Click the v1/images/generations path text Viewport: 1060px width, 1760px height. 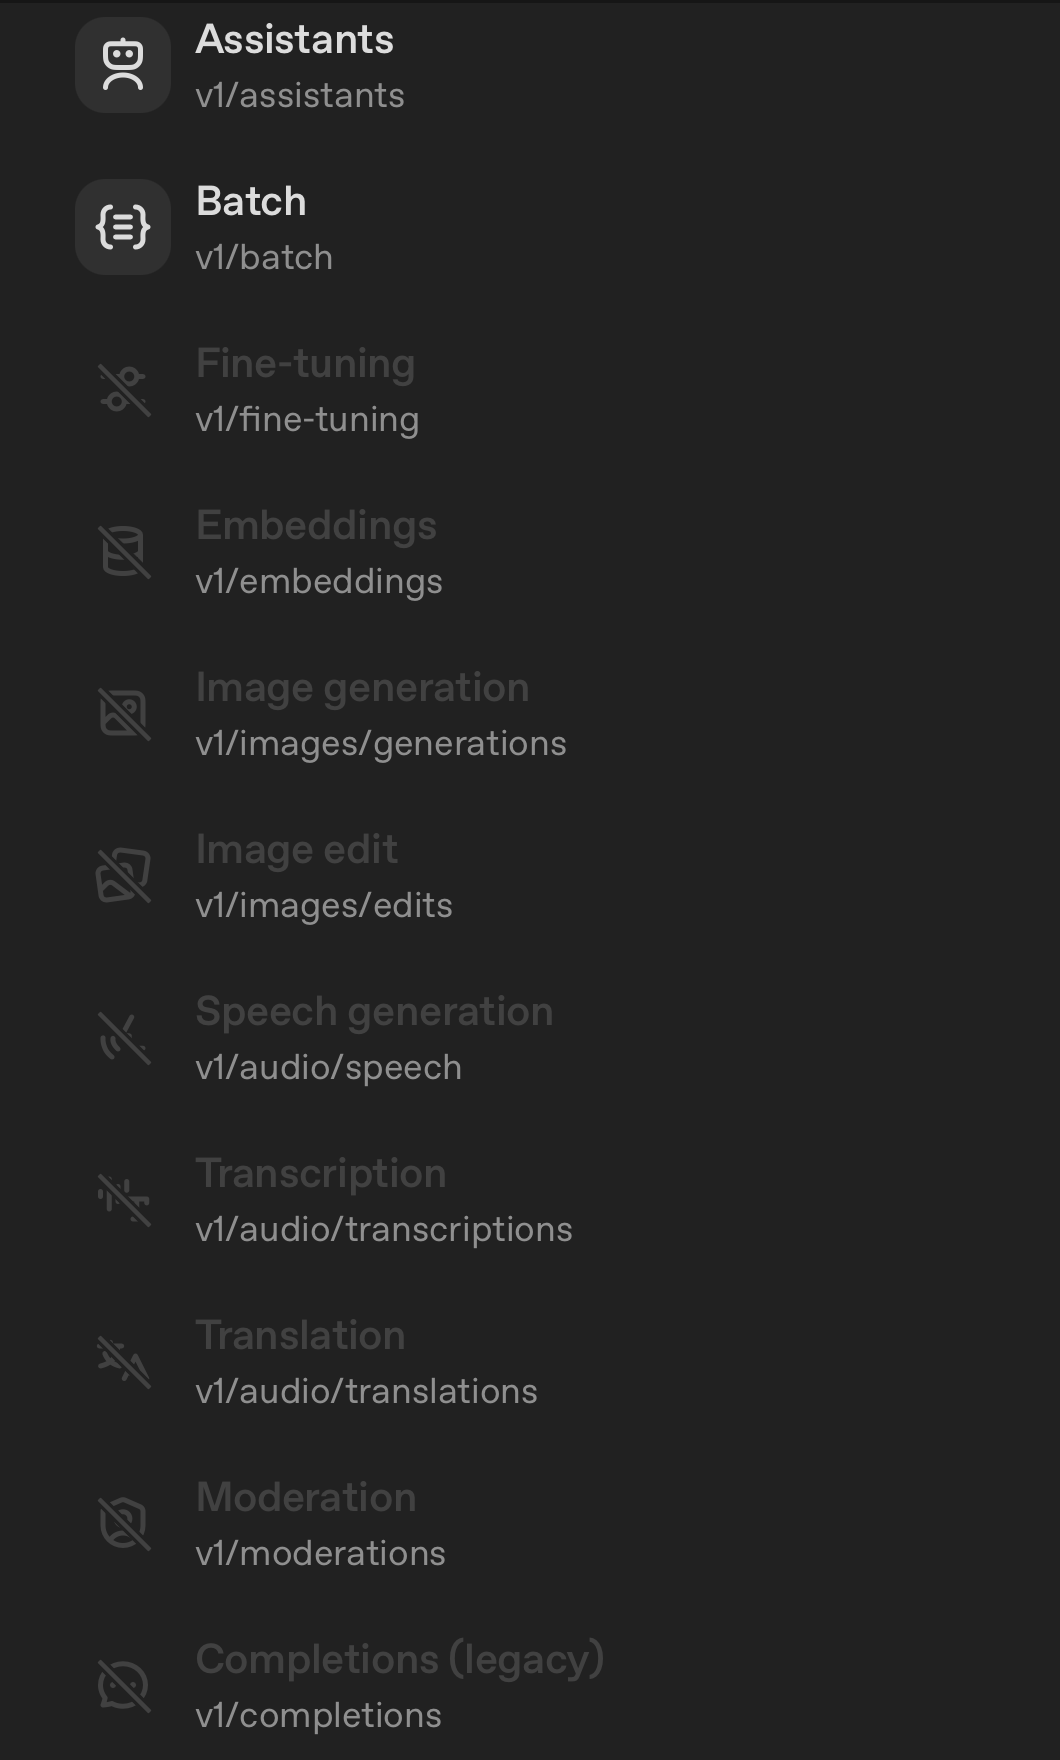tap(381, 743)
